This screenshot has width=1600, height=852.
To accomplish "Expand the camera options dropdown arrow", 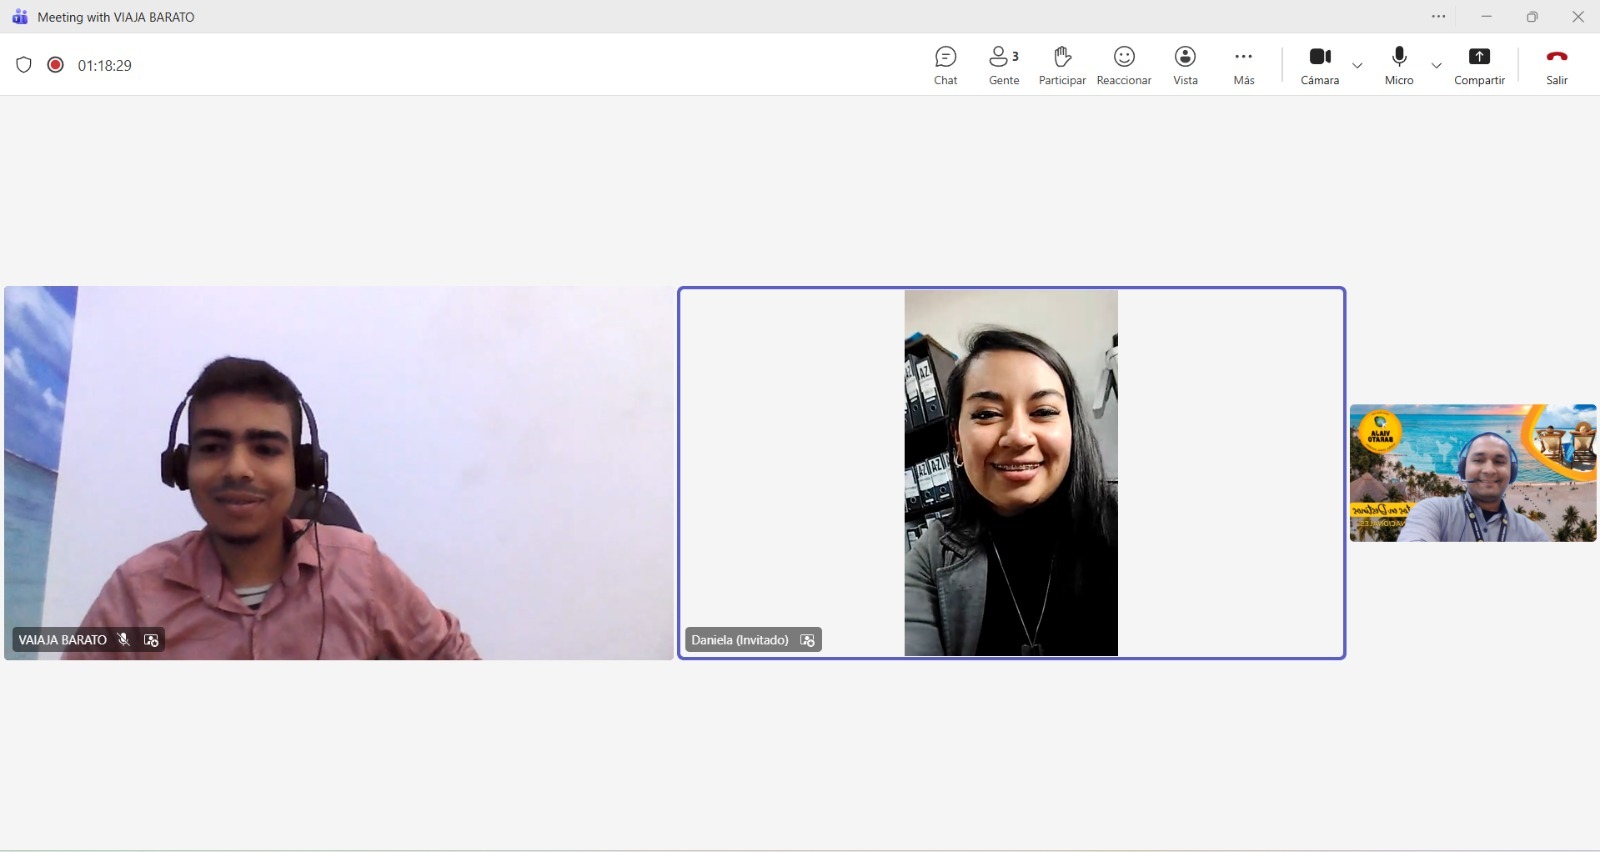I will pyautogui.click(x=1357, y=66).
